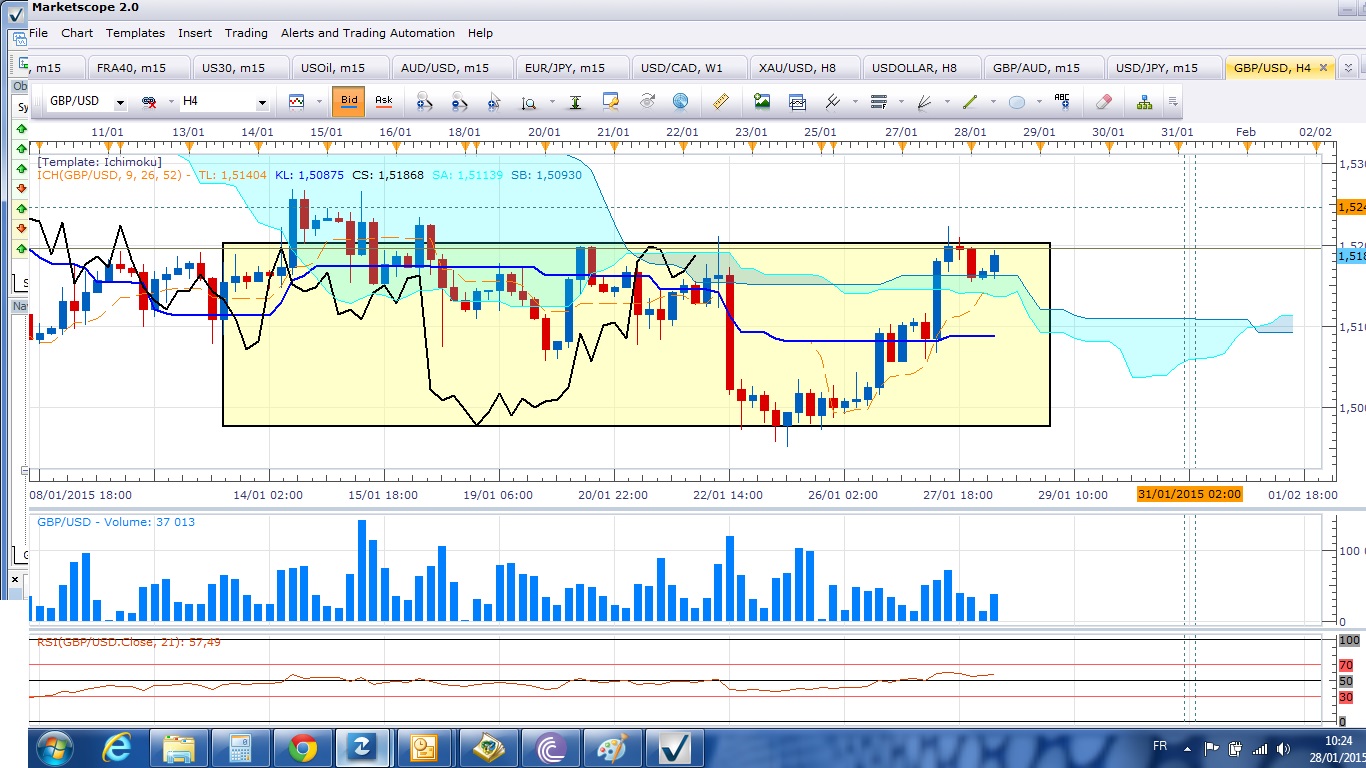The height and width of the screenshot is (768, 1366).
Task: Switch to the GBP/AUD, m15 tab
Action: tap(1043, 68)
